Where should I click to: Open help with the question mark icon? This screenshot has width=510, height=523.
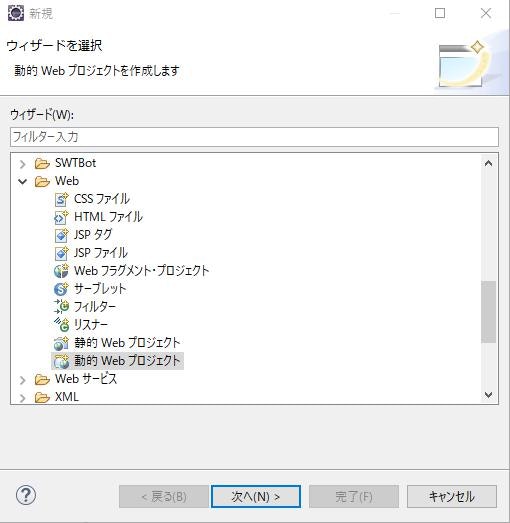point(26,495)
